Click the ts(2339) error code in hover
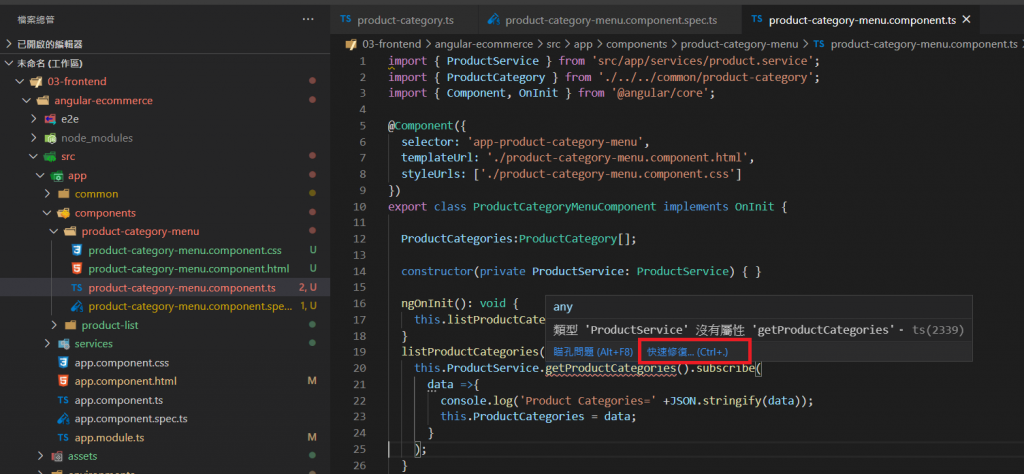This screenshot has width=1024, height=474. coord(937,330)
